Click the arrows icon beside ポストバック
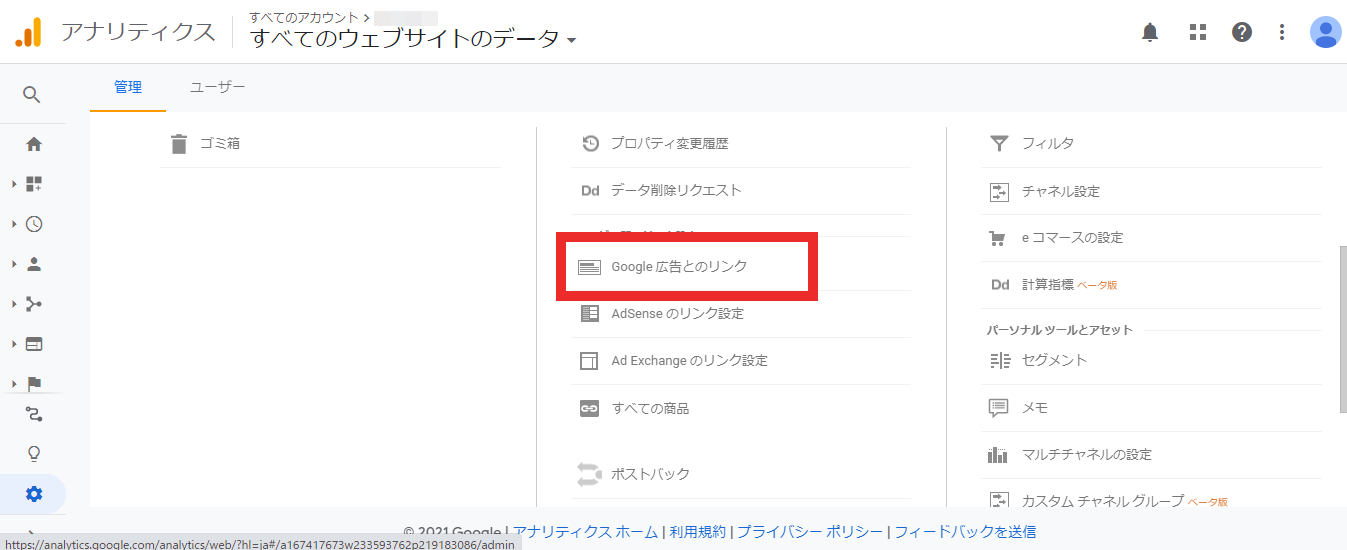Image resolution: width=1347 pixels, height=550 pixels. click(x=590, y=474)
